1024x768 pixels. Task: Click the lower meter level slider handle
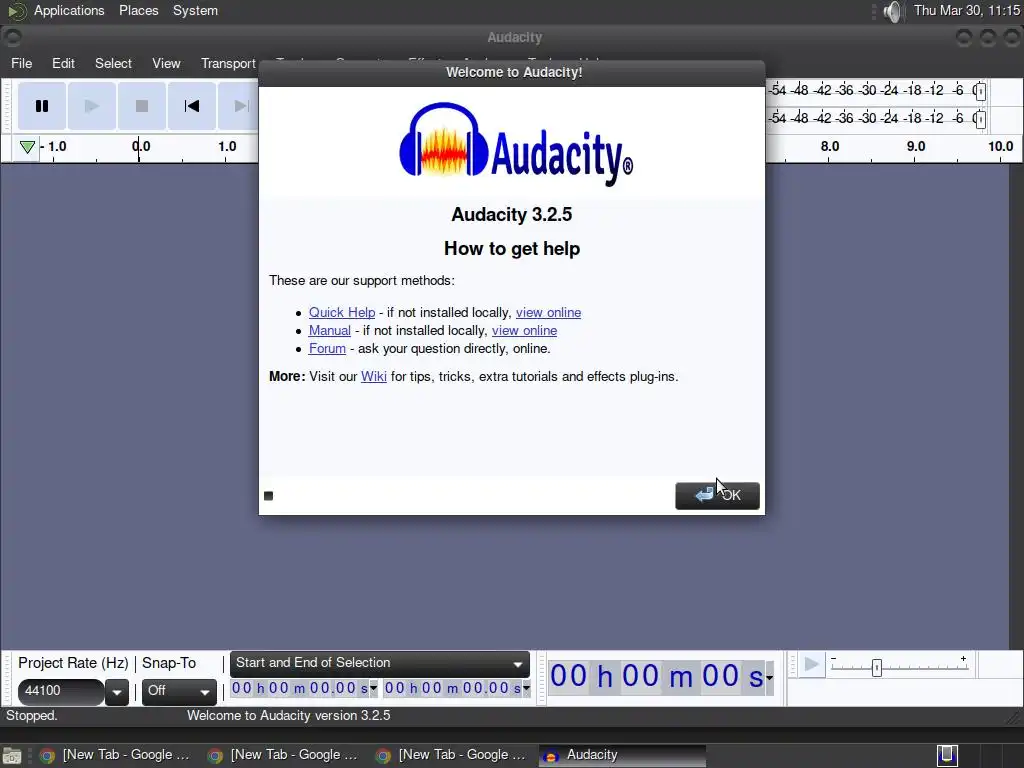(979, 119)
